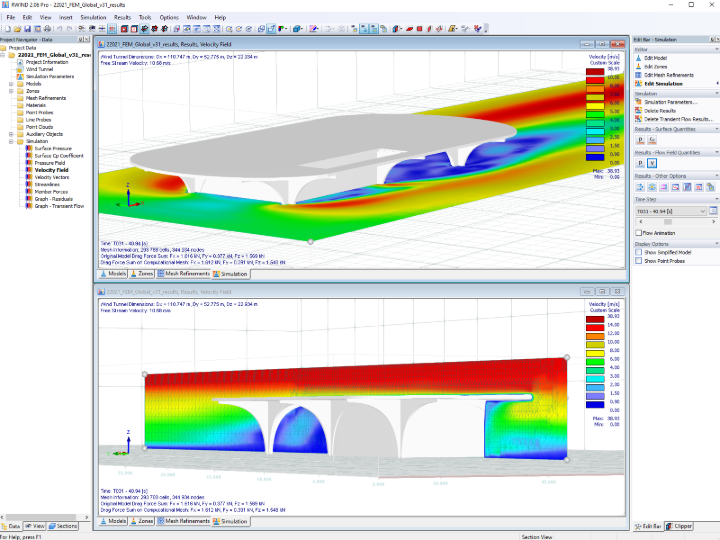Click third icon in Results Other Options row

pyautogui.click(x=664, y=187)
